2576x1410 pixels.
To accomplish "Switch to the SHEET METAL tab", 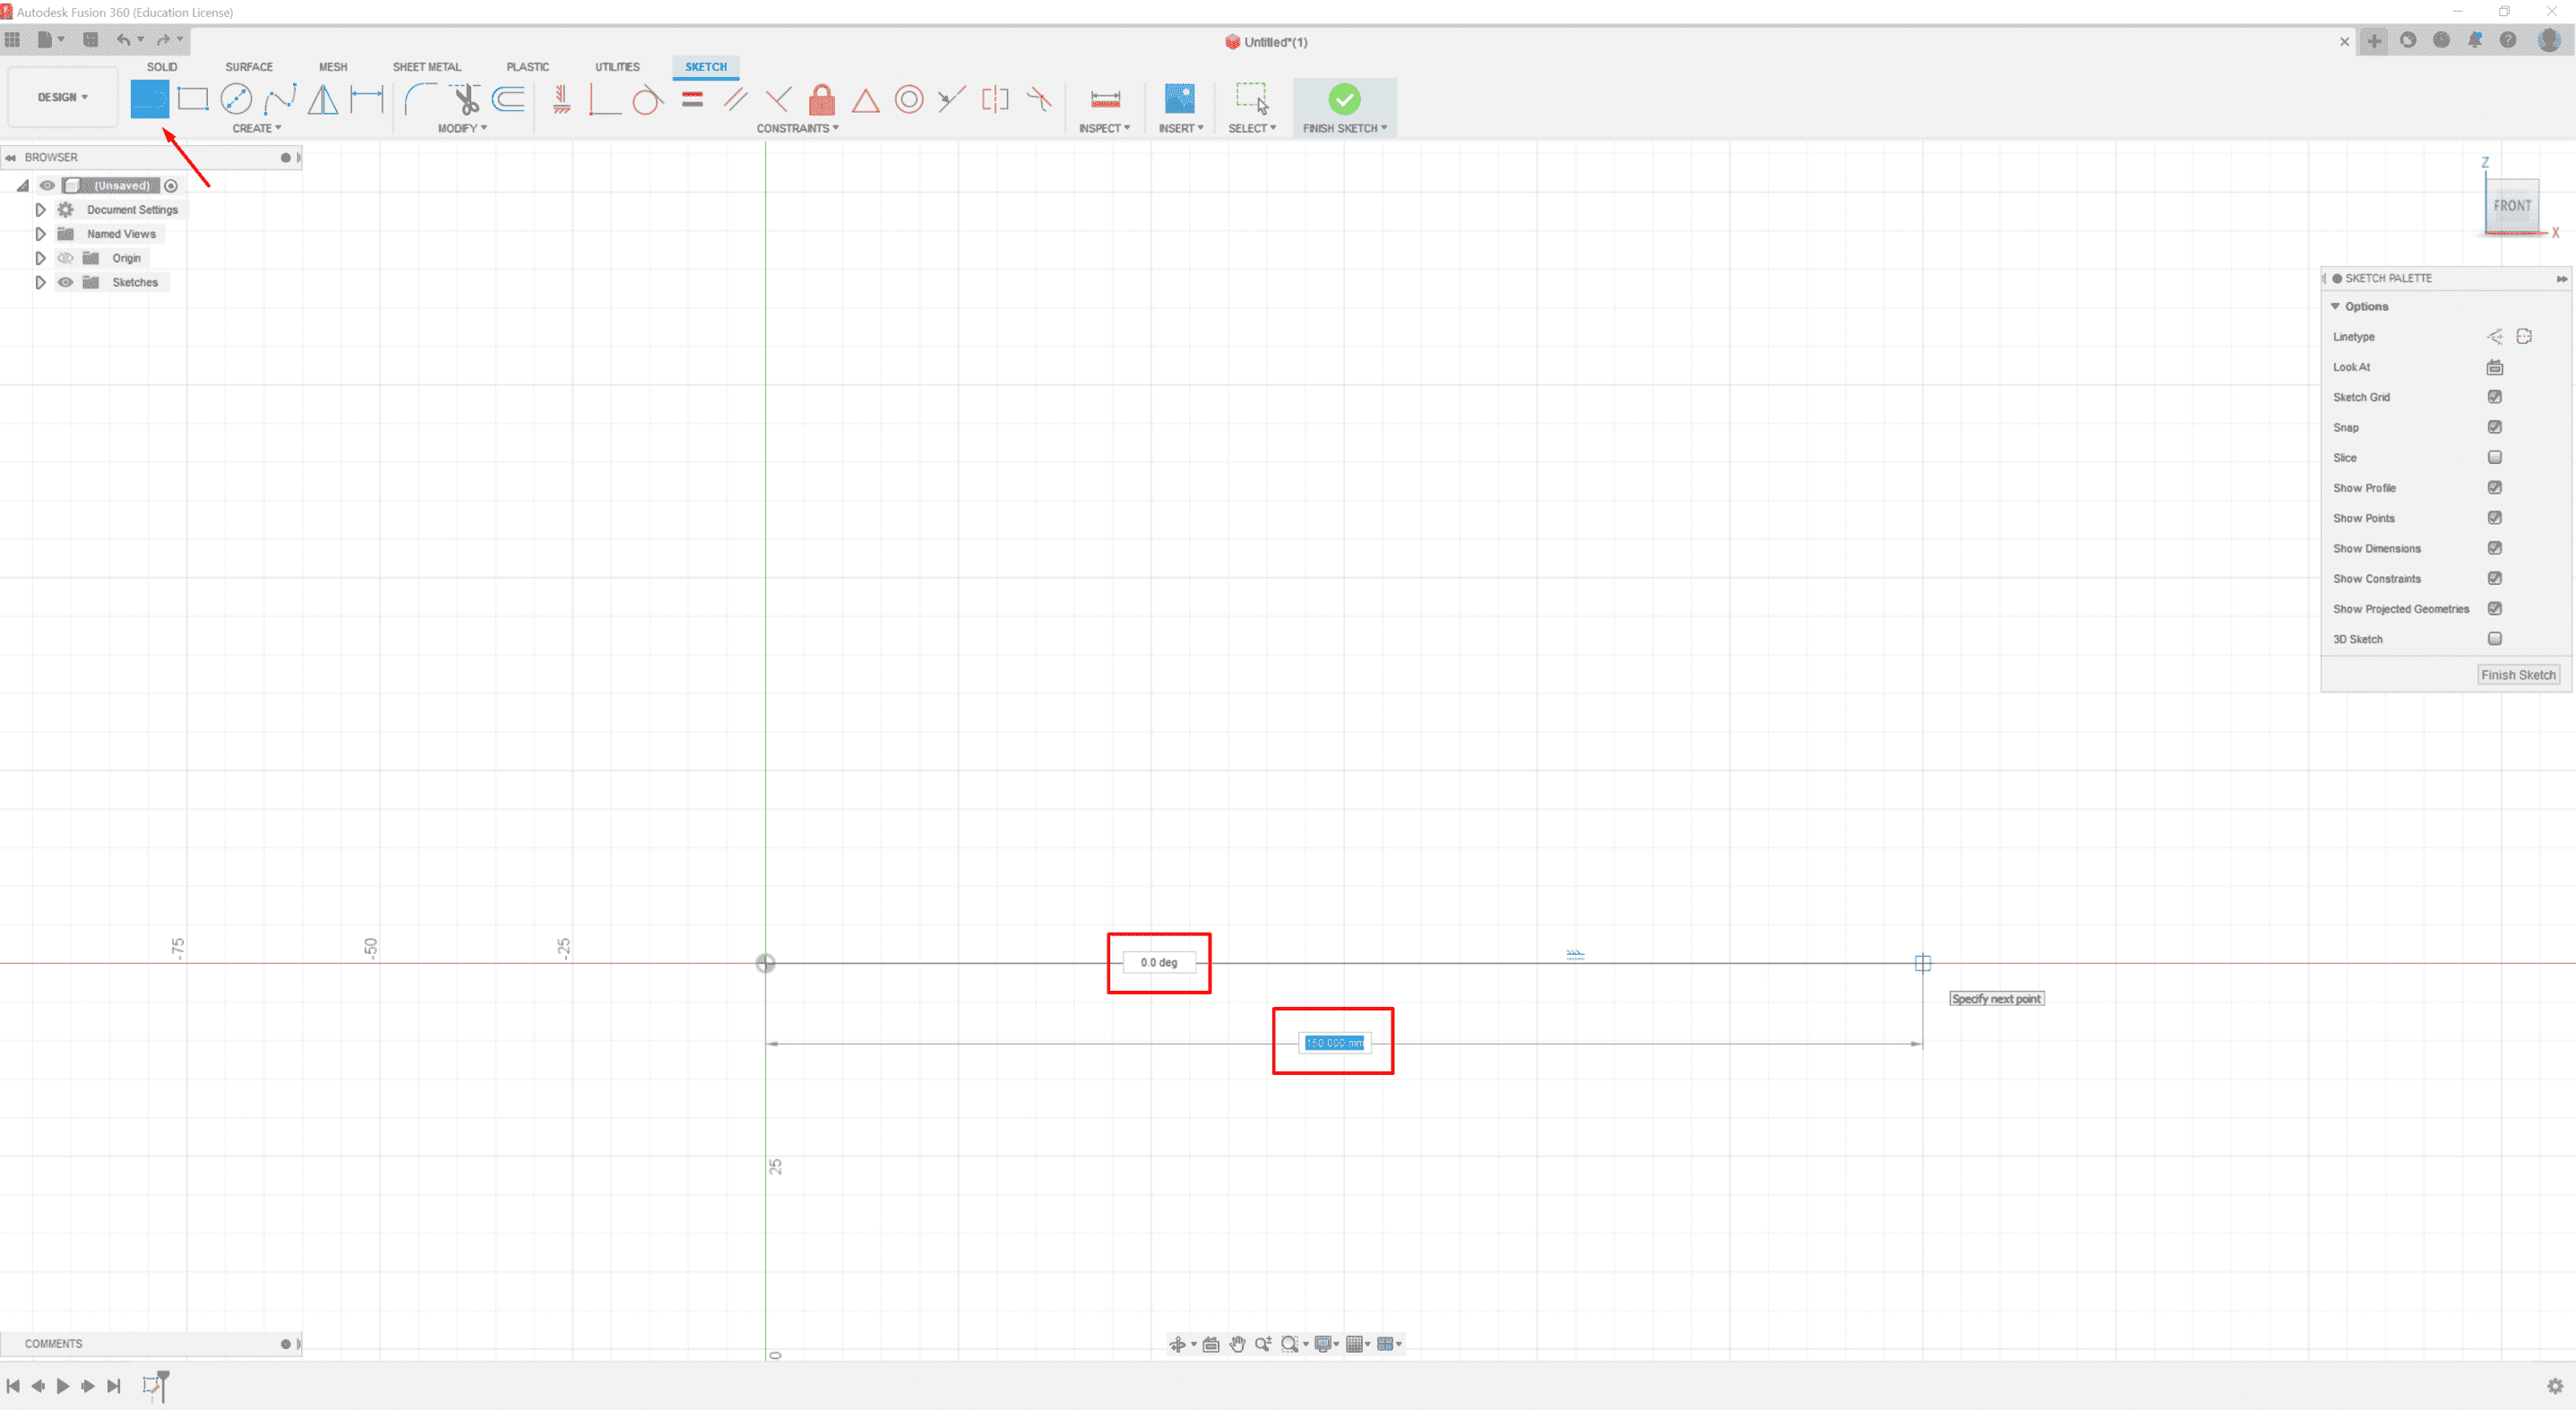I will (427, 67).
